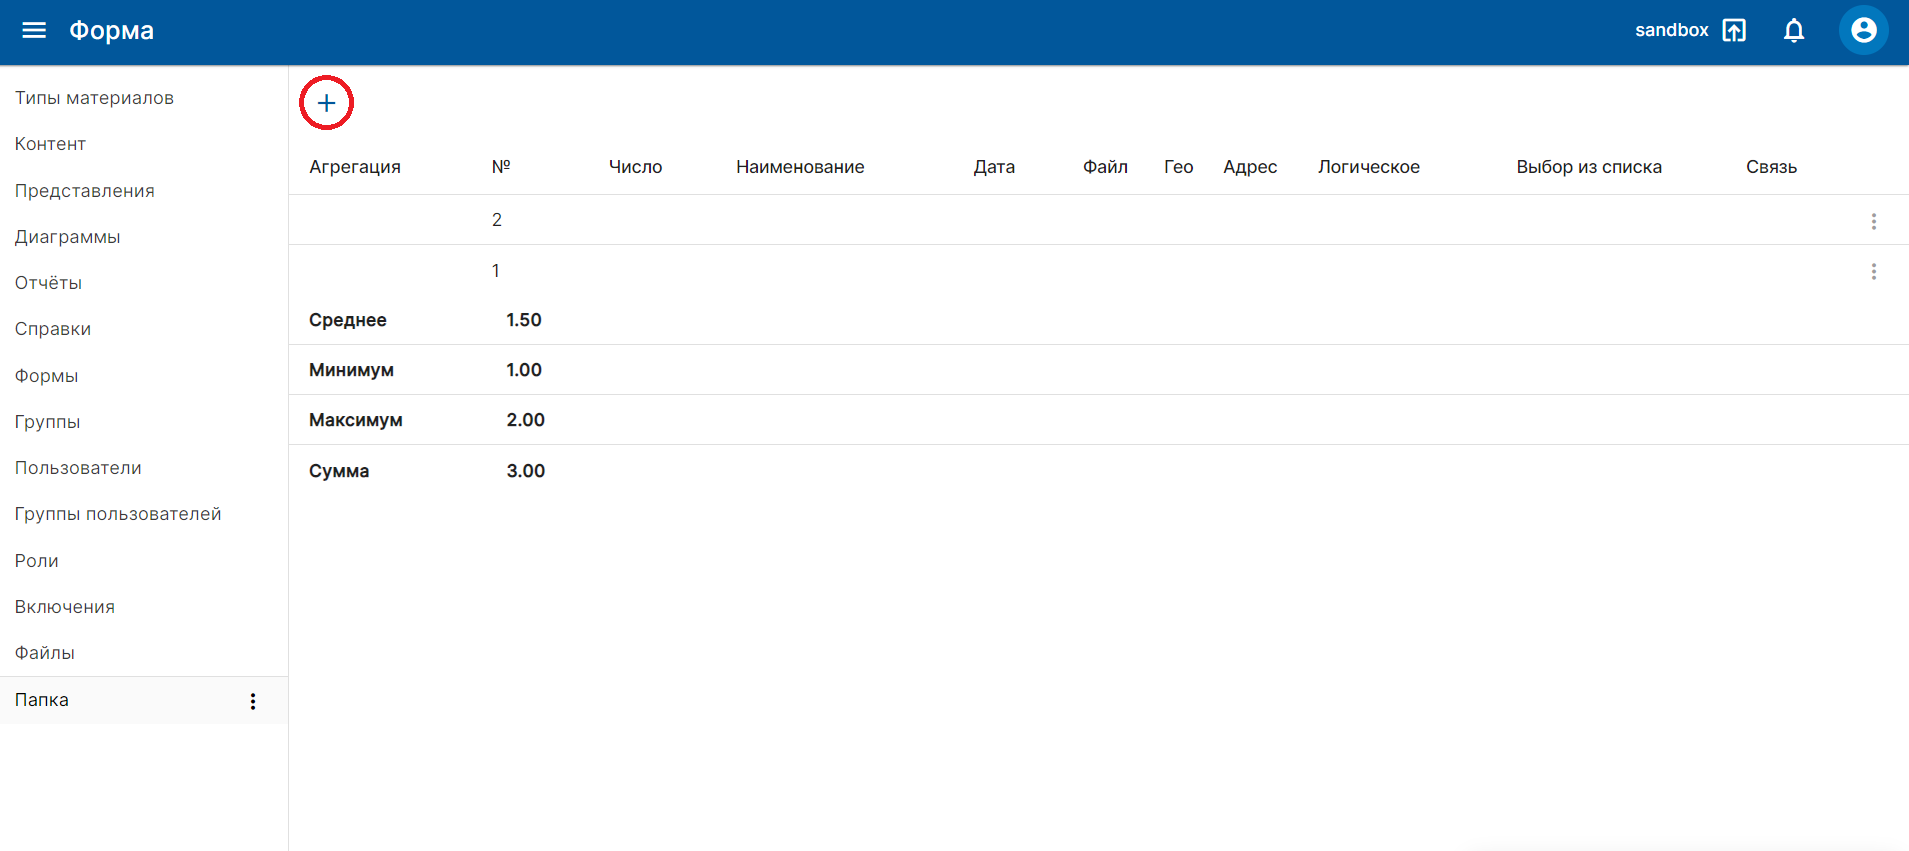Viewport: 1909px width, 851px height.
Task: Click the Число column header
Action: point(635,167)
